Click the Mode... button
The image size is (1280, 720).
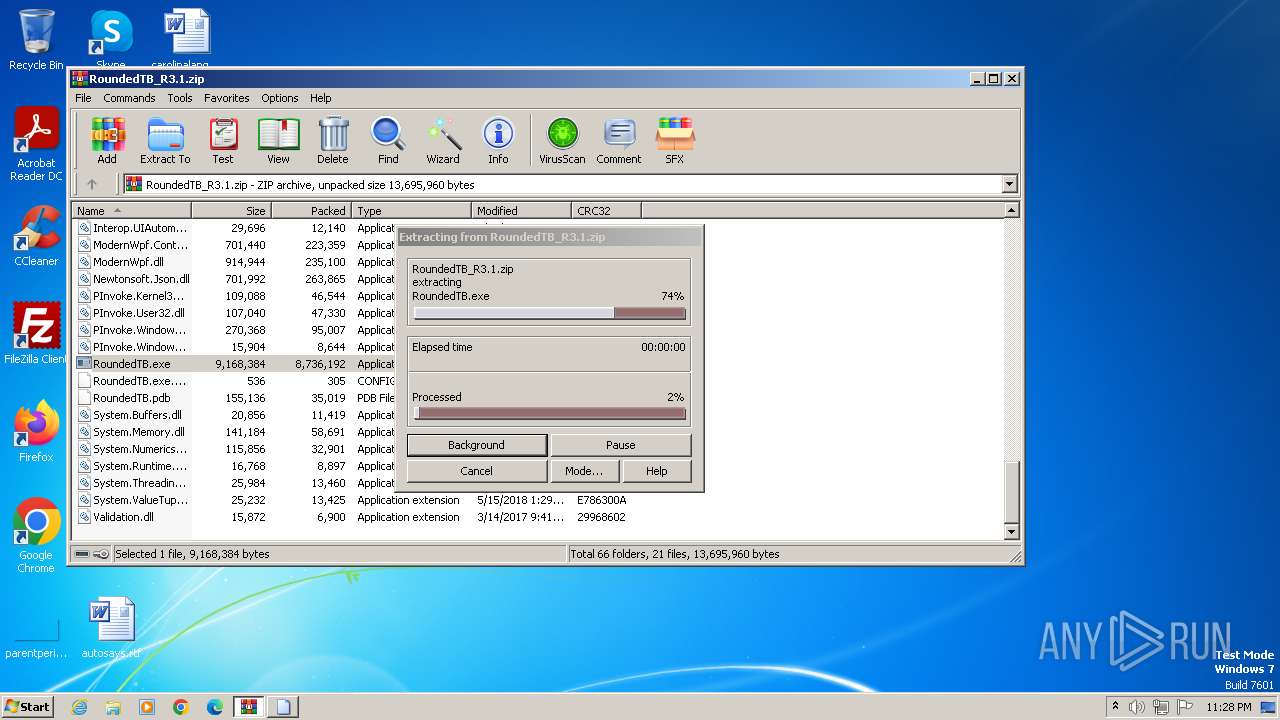click(x=584, y=471)
